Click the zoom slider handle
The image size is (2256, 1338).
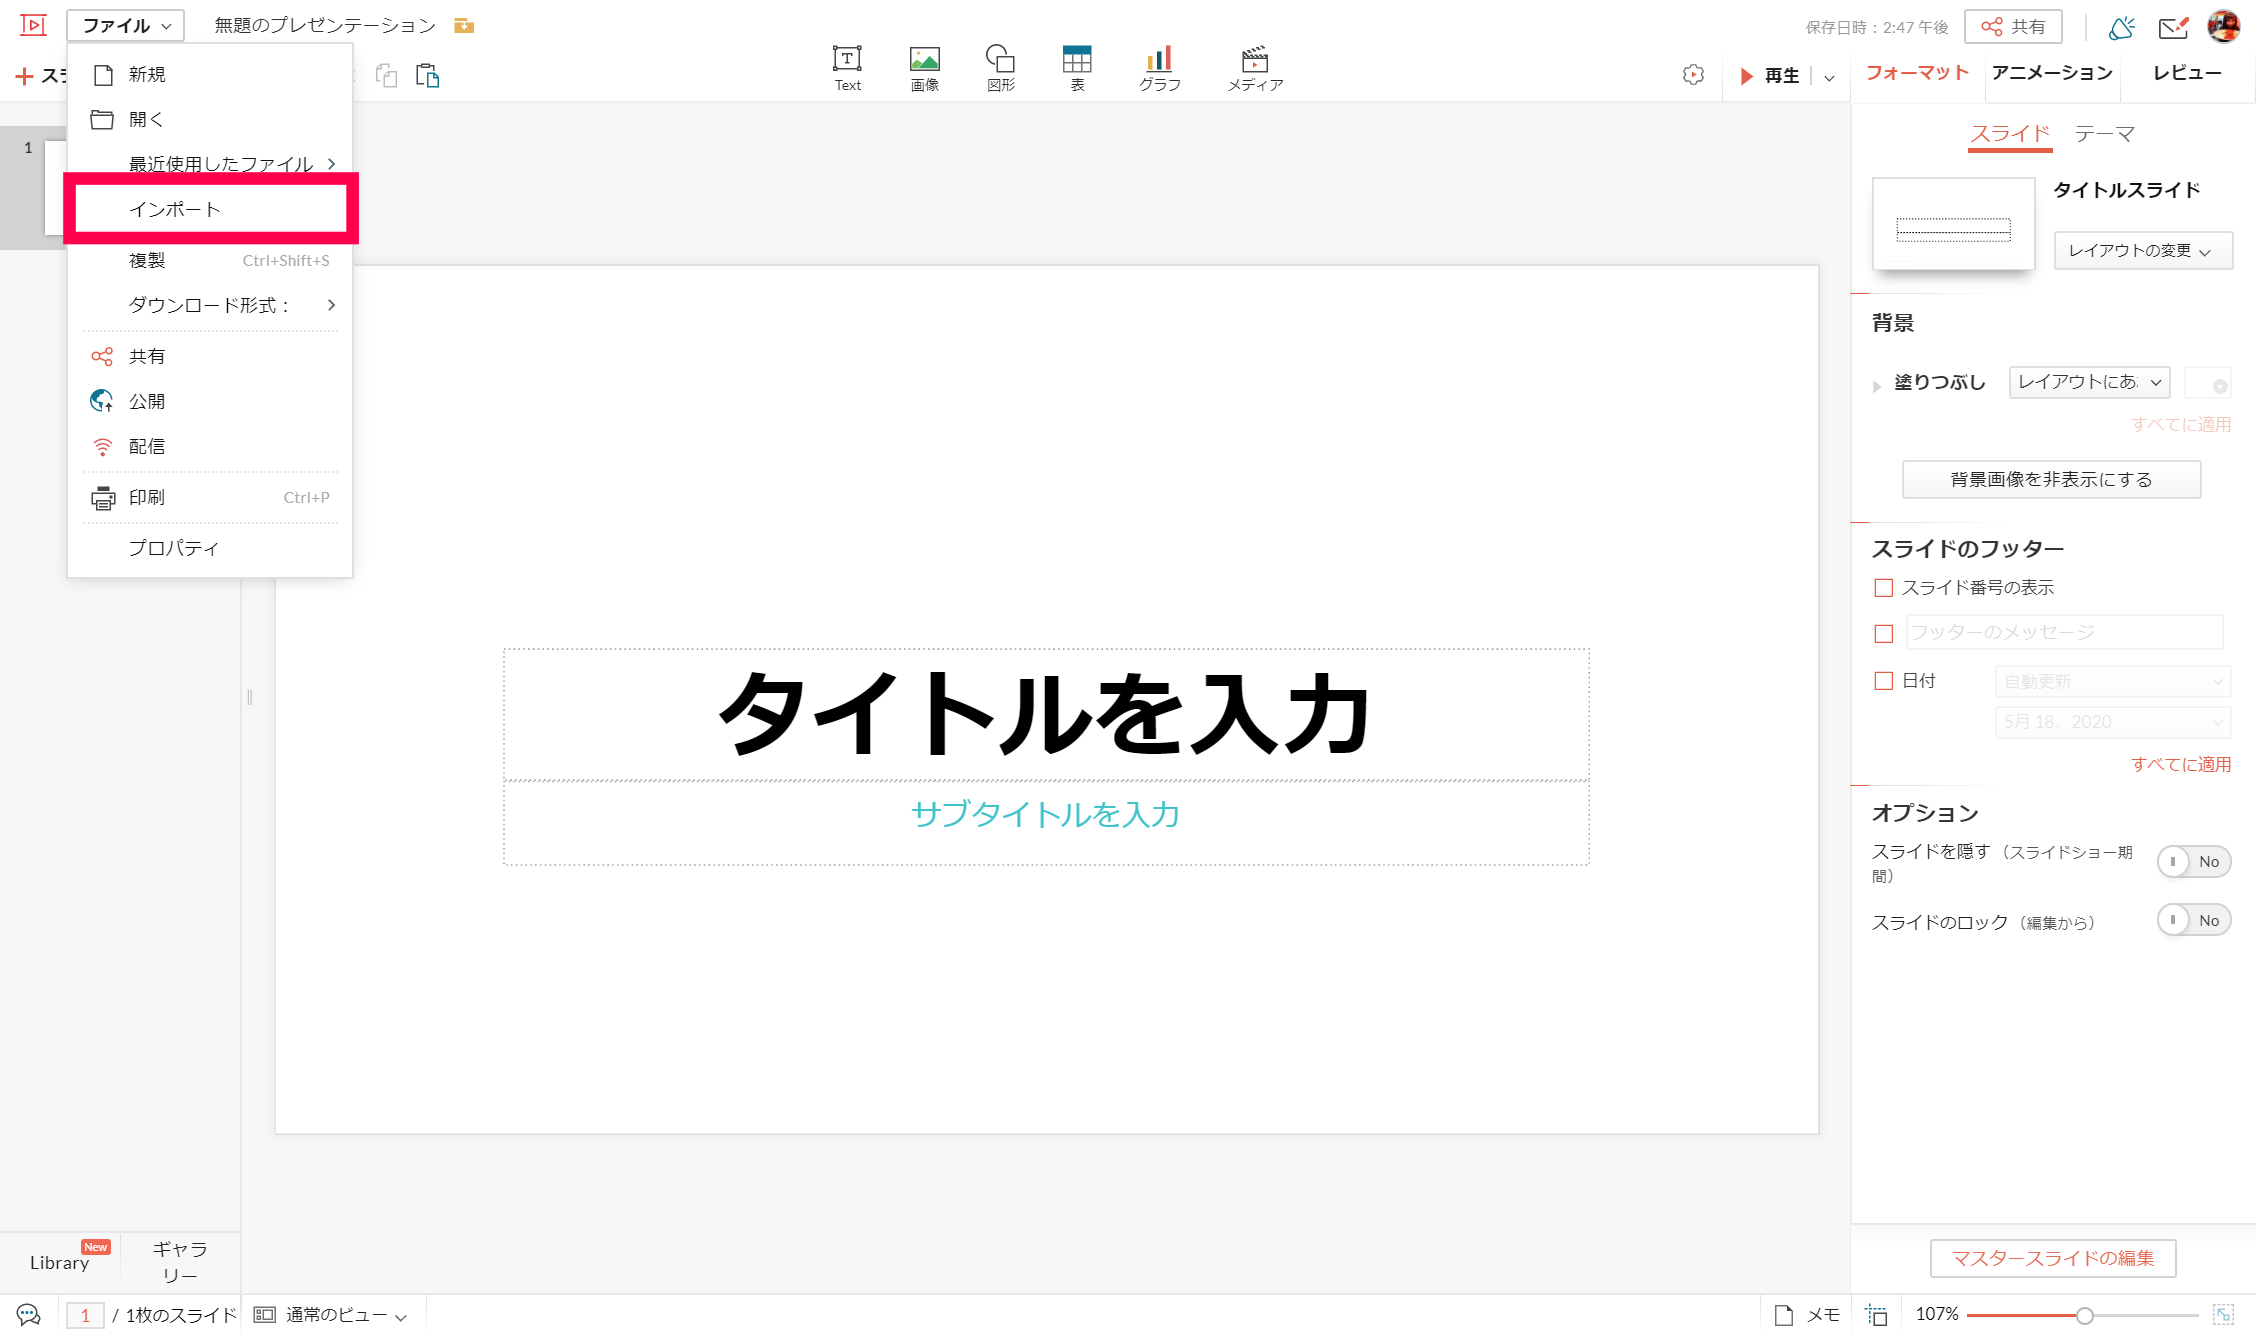pos(2085,1315)
